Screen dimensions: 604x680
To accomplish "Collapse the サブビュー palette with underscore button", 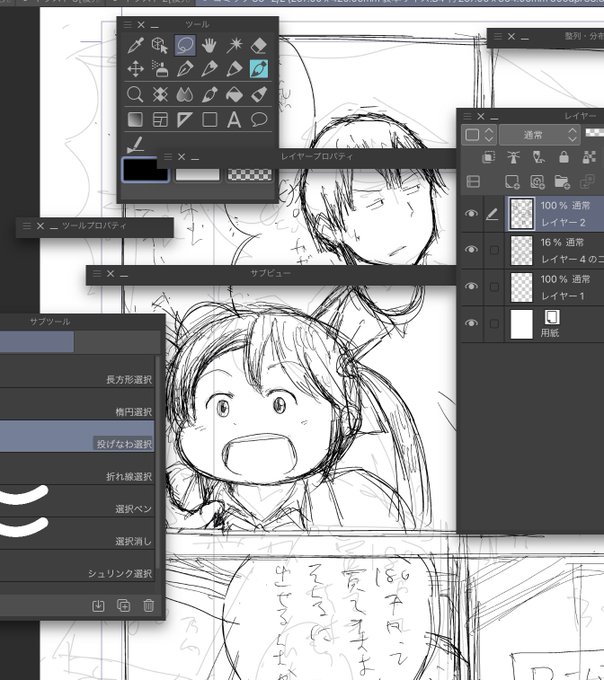I will 124,275.
